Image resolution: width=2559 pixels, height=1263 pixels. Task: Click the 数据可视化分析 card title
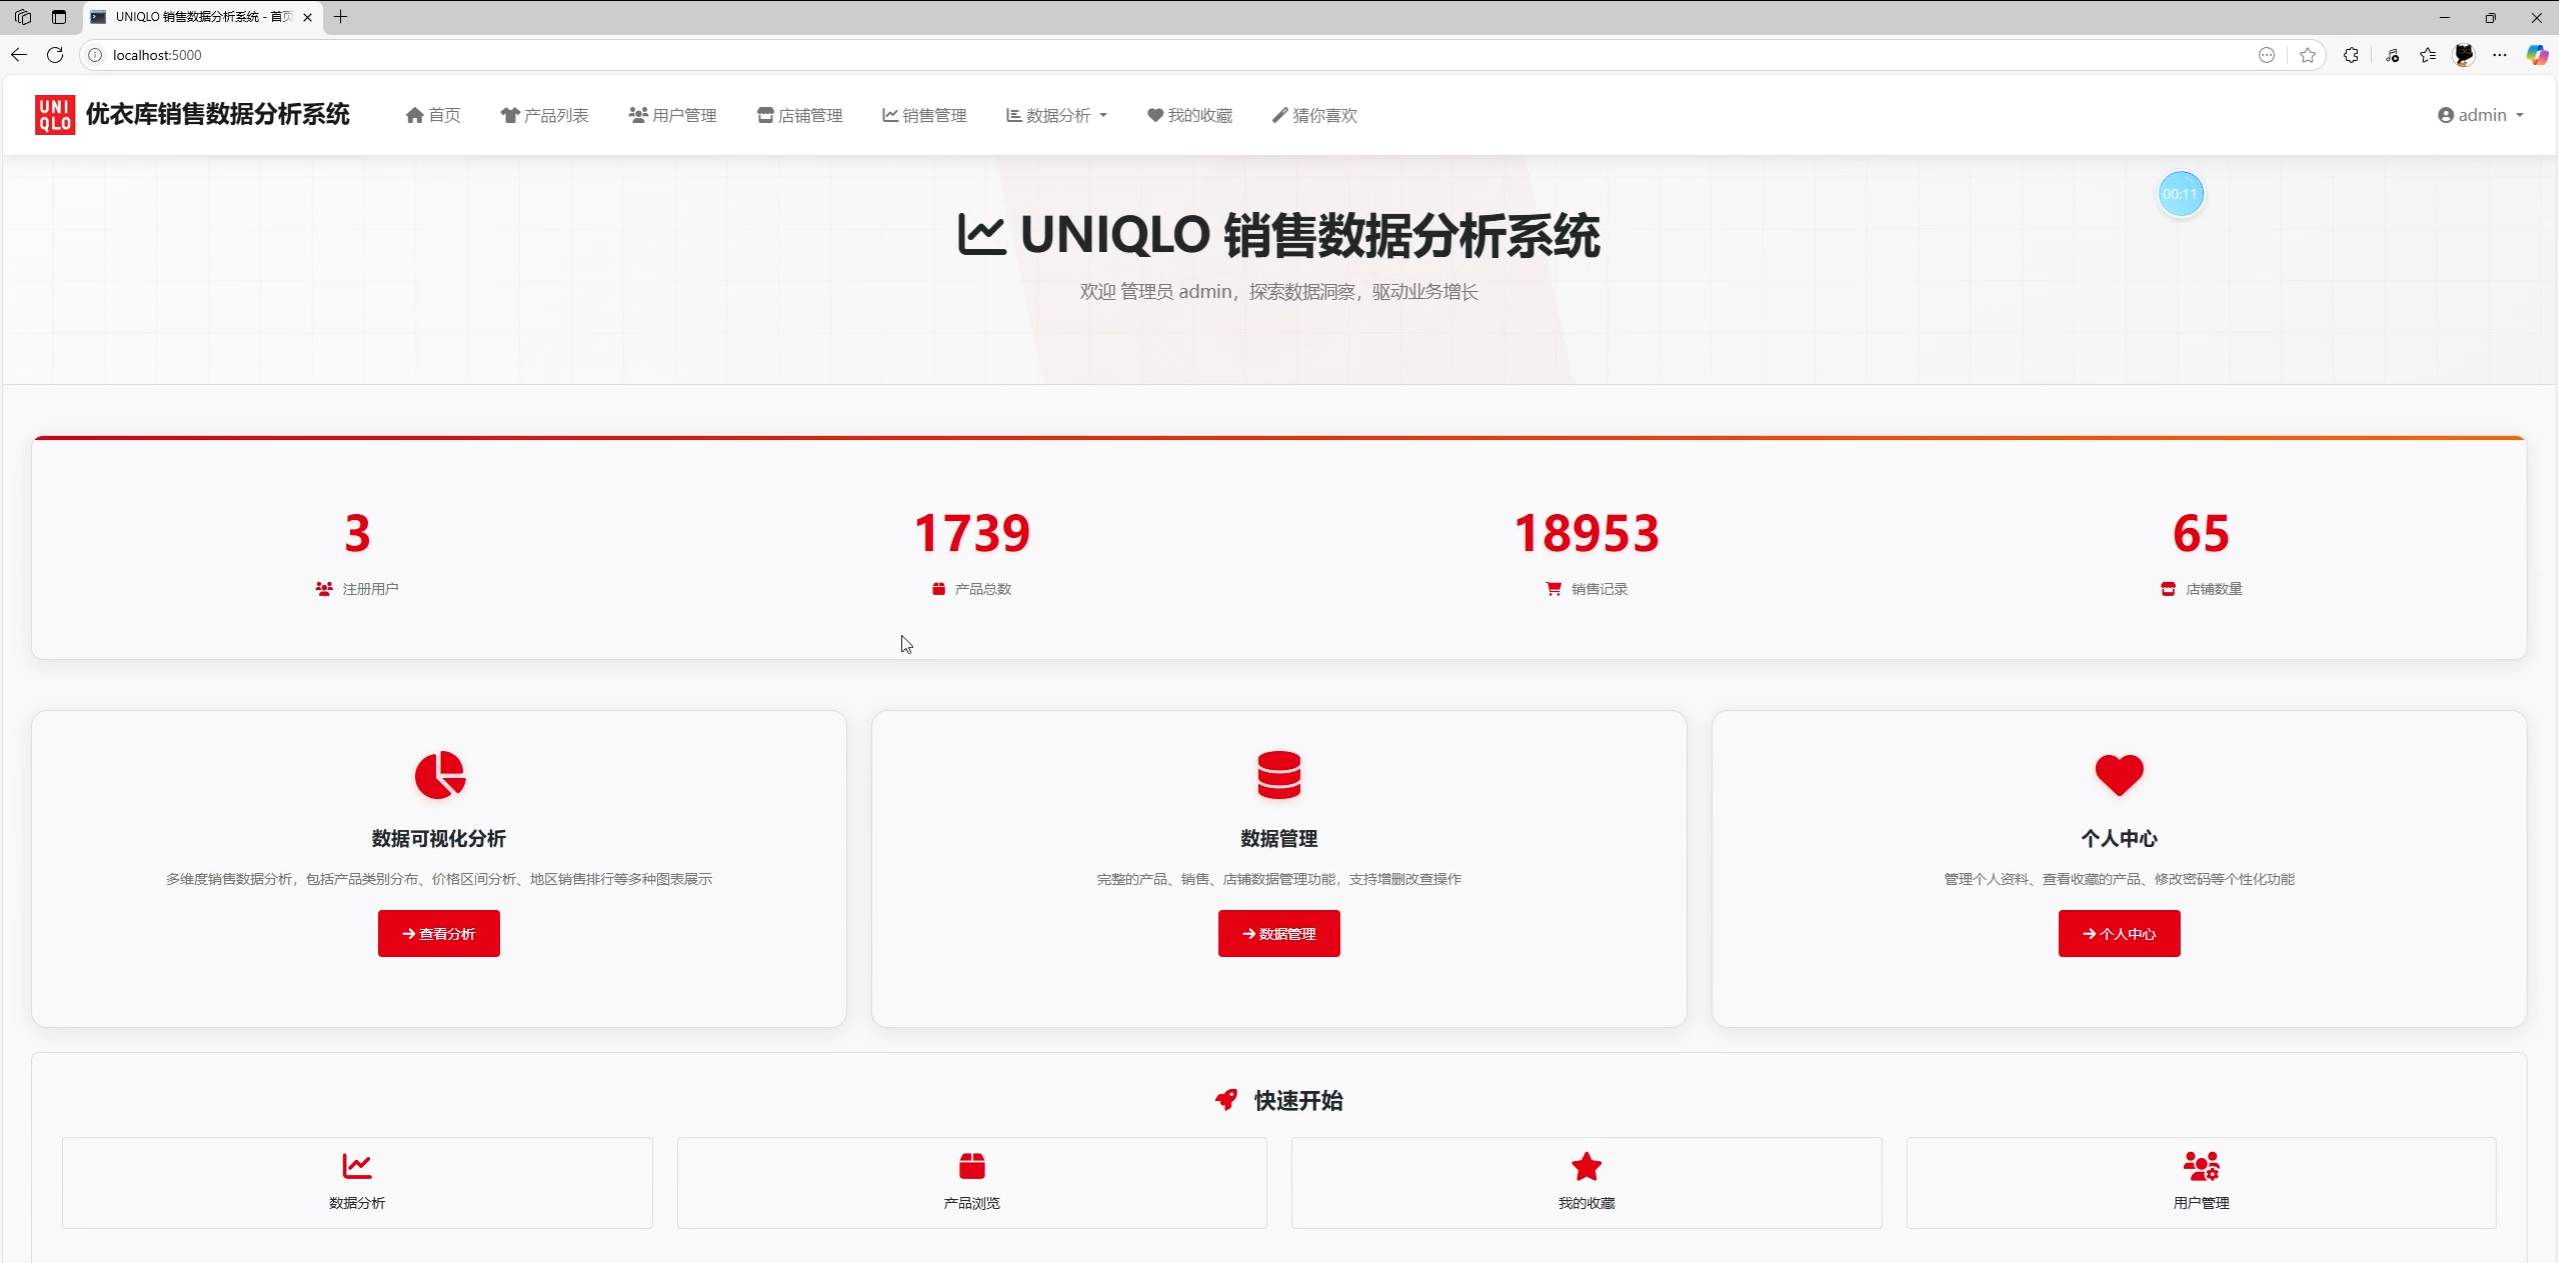click(439, 838)
